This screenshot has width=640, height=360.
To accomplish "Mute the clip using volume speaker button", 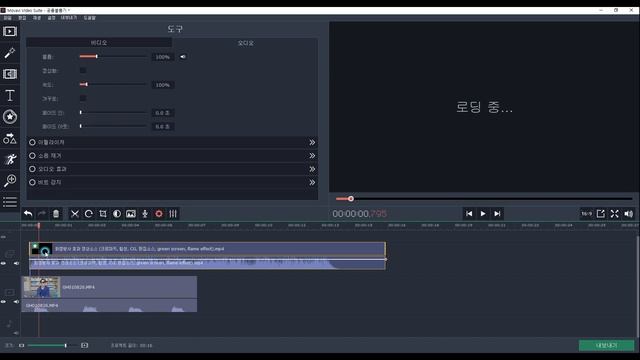I will (183, 57).
